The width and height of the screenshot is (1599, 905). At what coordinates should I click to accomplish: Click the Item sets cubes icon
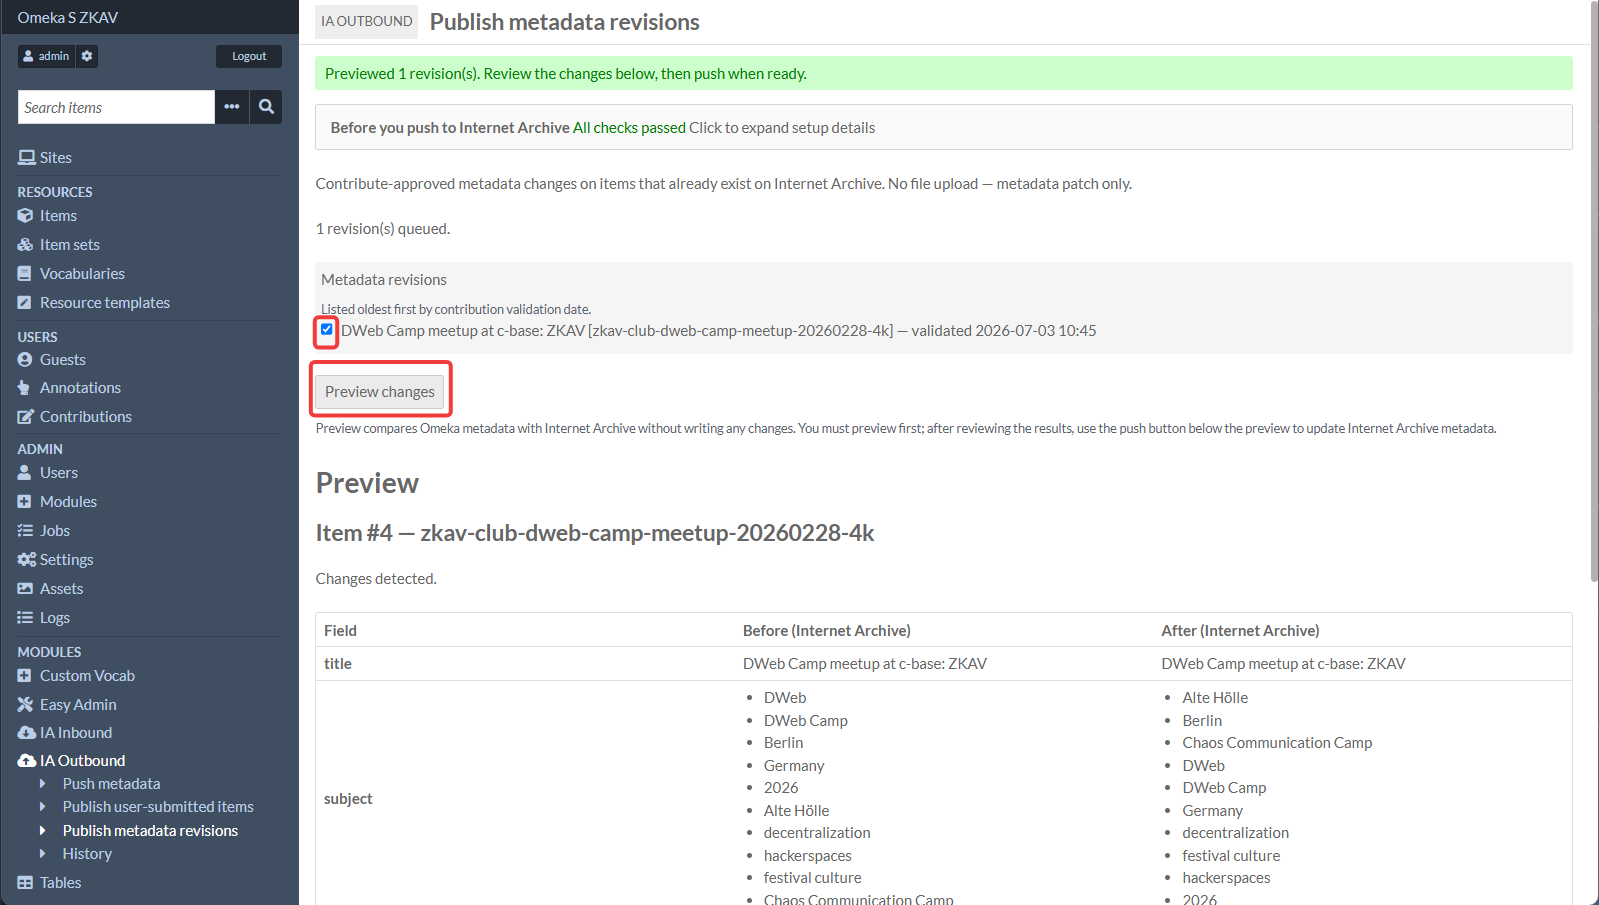point(26,244)
